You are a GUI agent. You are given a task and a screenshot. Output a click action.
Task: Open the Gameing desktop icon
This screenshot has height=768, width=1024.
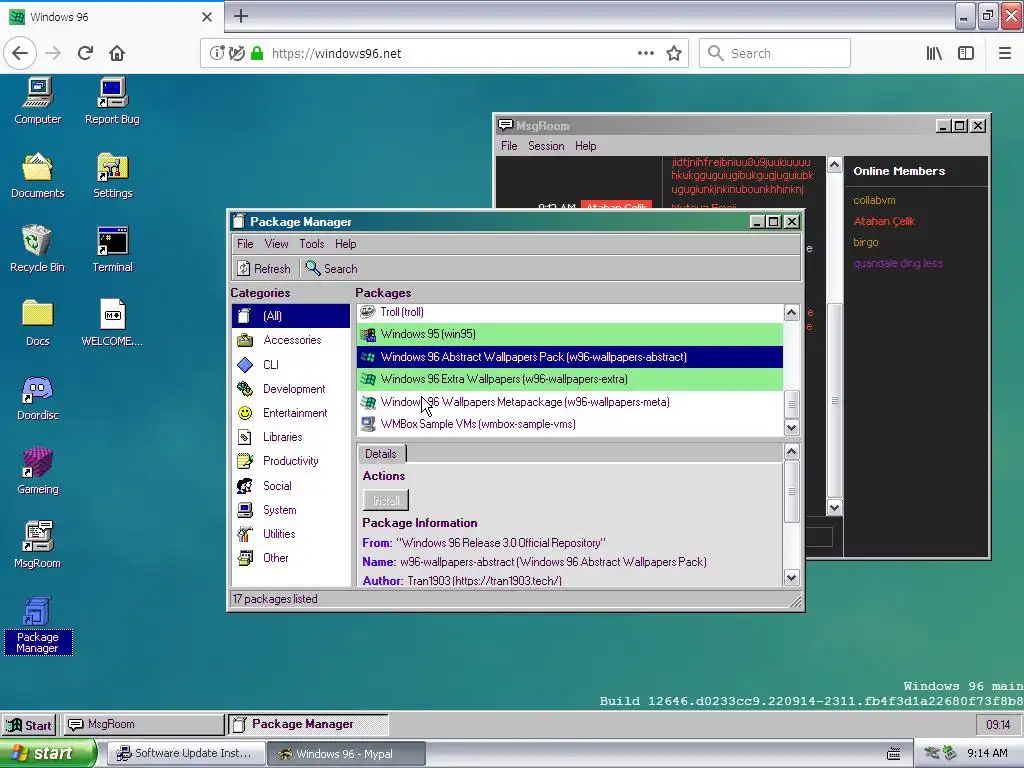click(38, 471)
